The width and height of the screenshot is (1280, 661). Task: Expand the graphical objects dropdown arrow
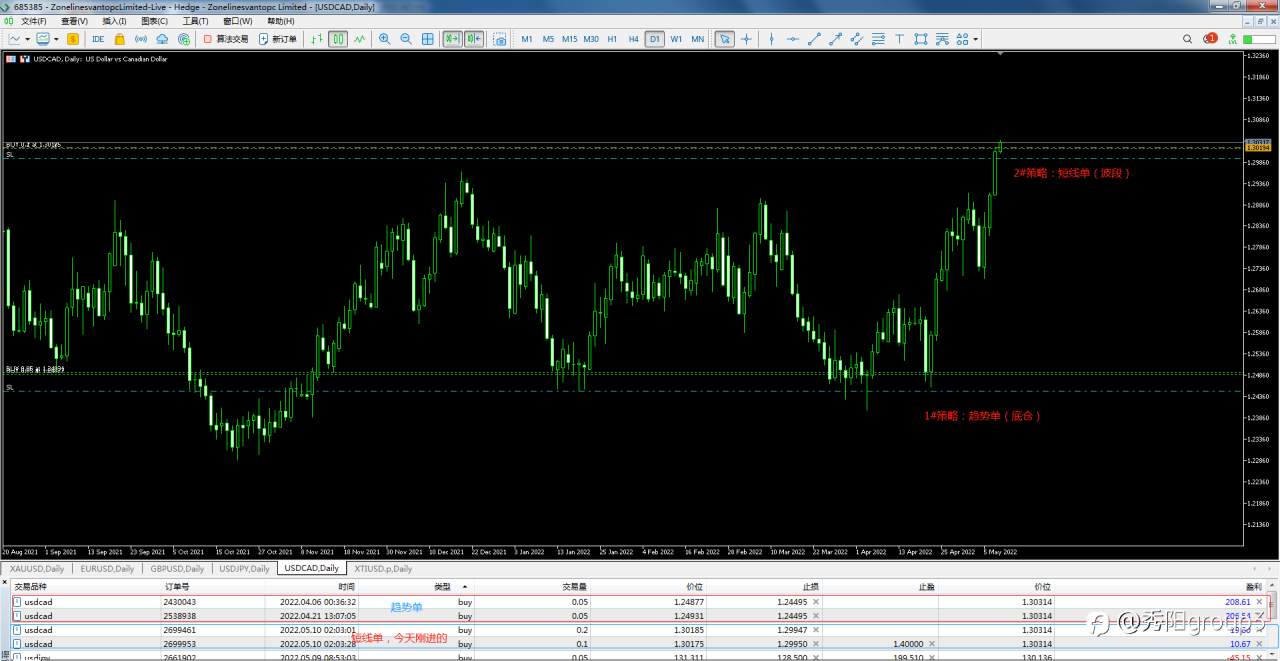[x=975, y=39]
